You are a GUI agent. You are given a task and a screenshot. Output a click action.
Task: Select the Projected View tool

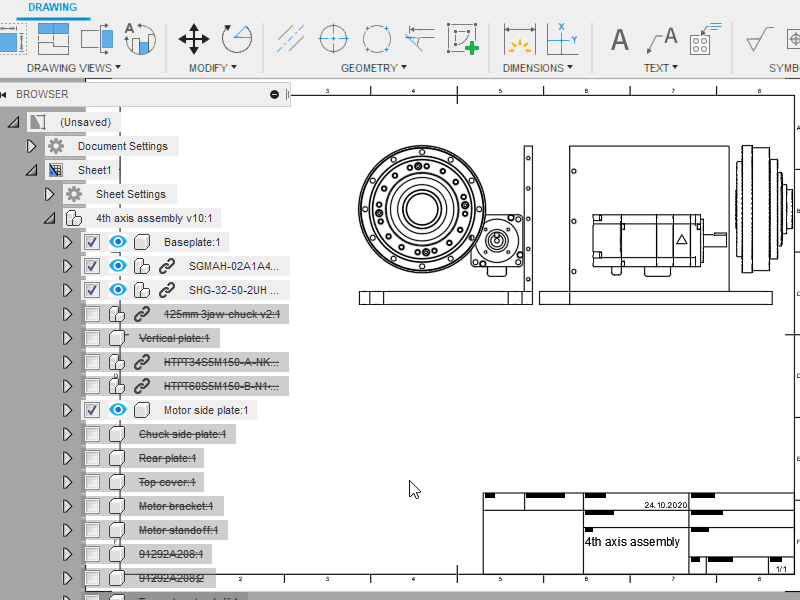click(52, 39)
